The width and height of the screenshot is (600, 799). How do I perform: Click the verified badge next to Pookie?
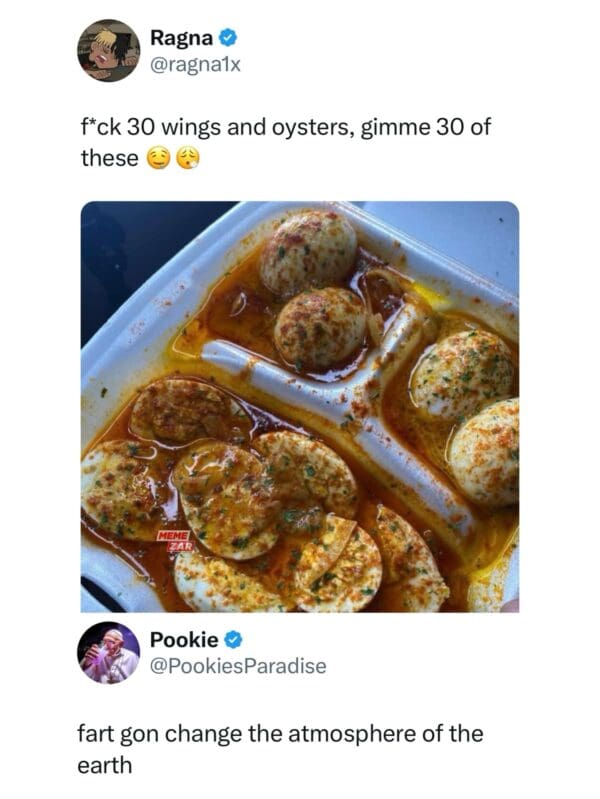pyautogui.click(x=233, y=640)
